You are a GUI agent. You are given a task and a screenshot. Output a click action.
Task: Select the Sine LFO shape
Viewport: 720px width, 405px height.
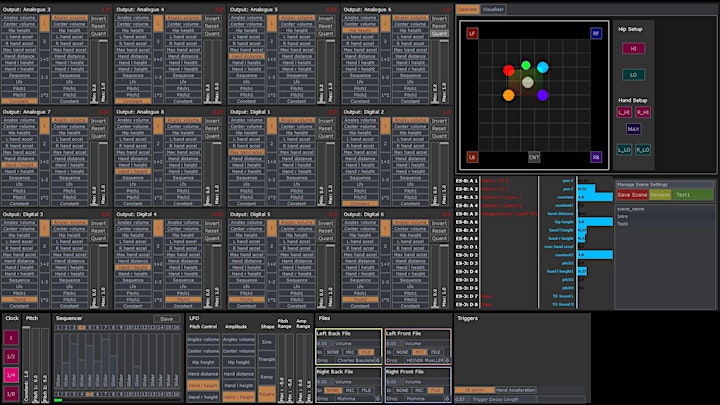point(266,342)
